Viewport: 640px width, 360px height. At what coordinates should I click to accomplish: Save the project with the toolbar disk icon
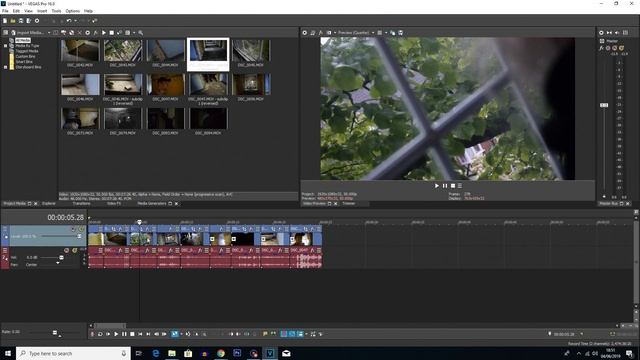click(x=21, y=21)
